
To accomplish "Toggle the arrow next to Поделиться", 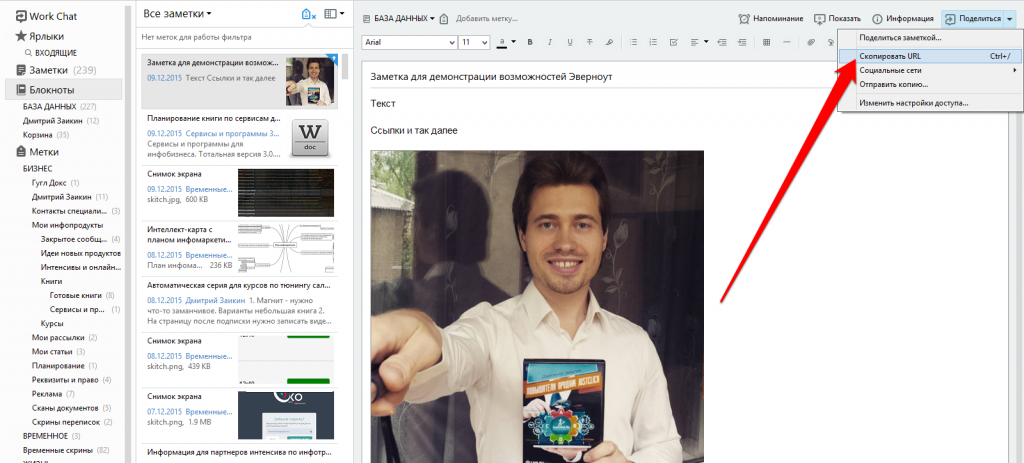I will tap(1010, 18).
